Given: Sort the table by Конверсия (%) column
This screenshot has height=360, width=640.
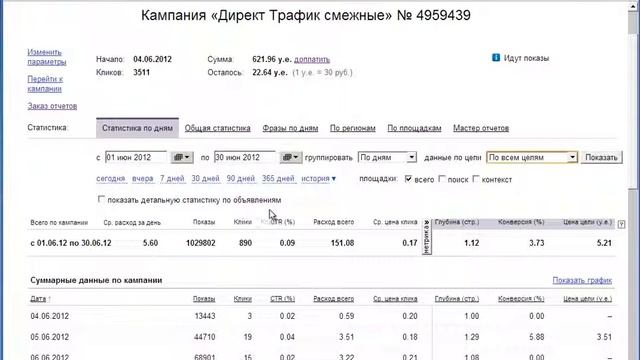Looking at the screenshot, I should pos(521,299).
